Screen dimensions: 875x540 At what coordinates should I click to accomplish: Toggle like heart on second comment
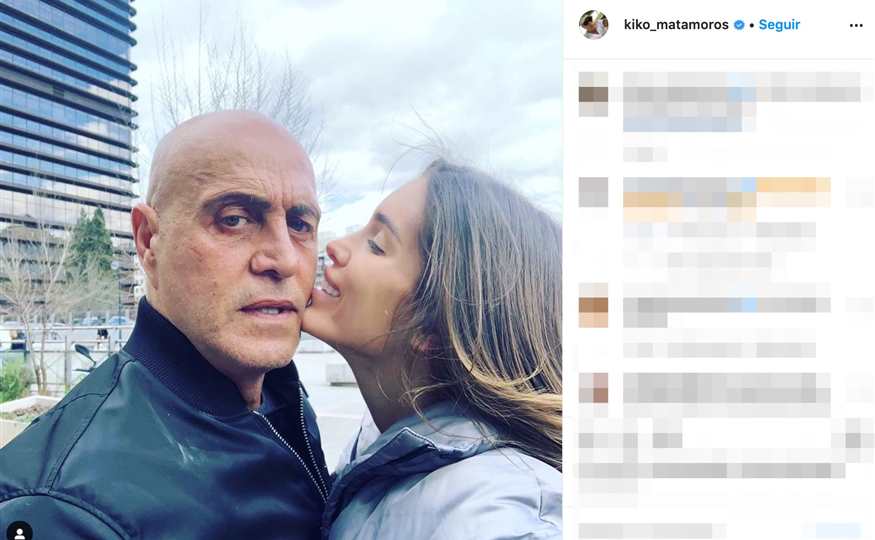point(859,193)
